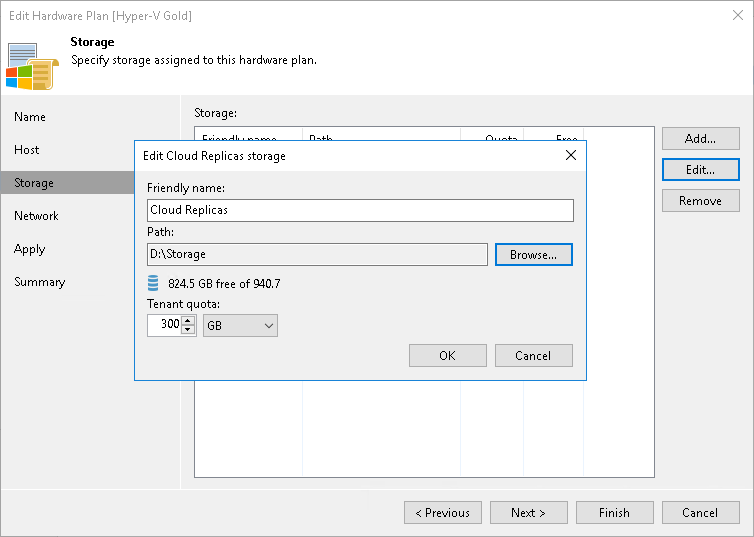Click the Finish button
The height and width of the screenshot is (537, 754).
click(615, 512)
